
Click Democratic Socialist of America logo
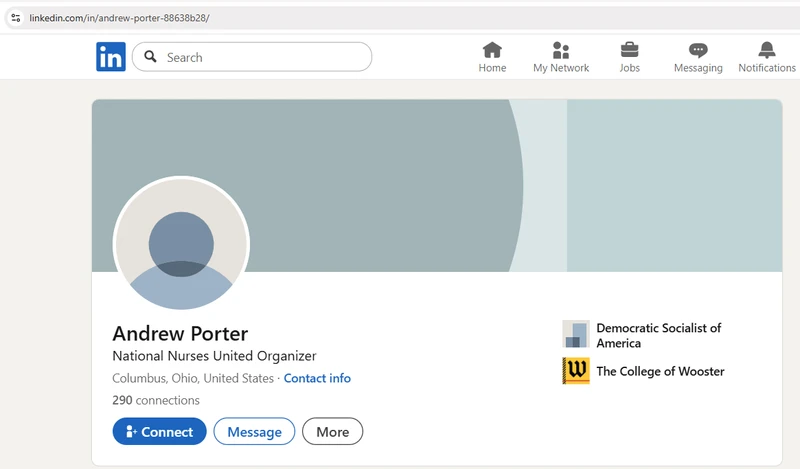point(576,334)
